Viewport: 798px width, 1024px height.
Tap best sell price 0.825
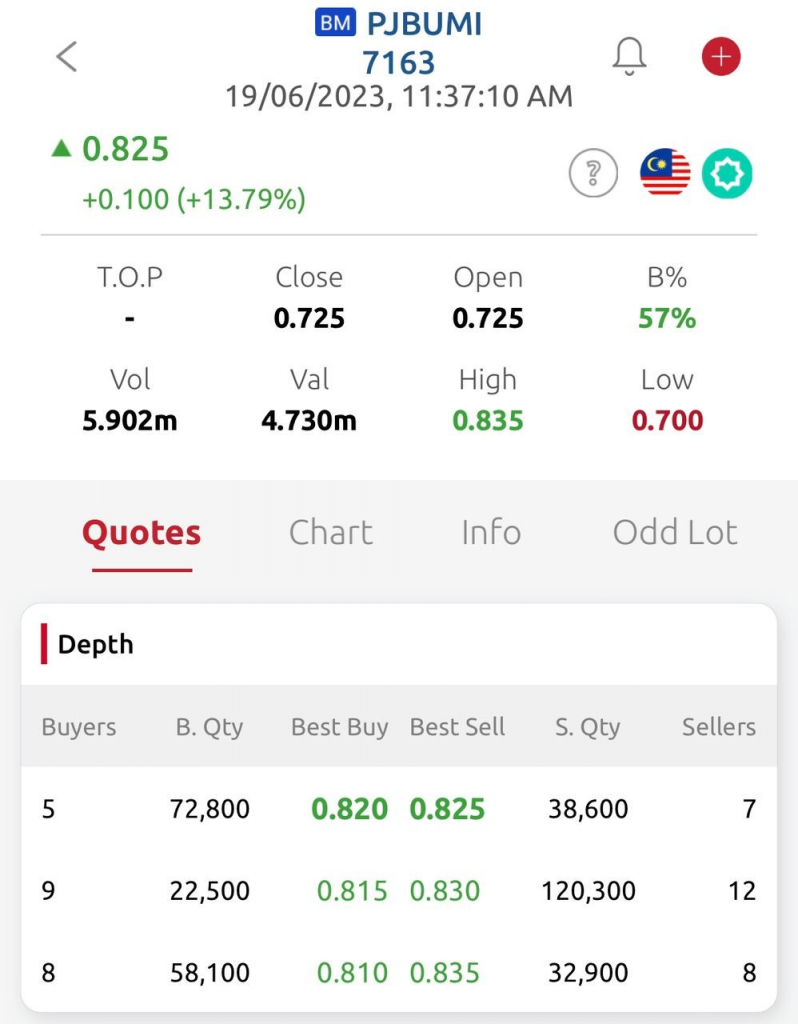pyautogui.click(x=447, y=809)
